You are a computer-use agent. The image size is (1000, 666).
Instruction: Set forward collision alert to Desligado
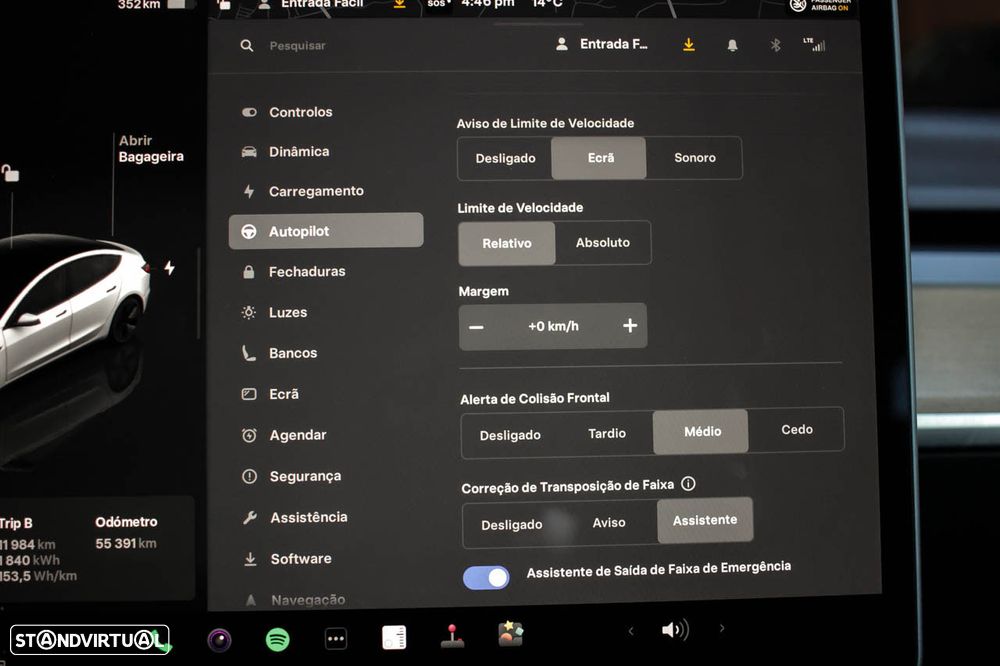[510, 435]
